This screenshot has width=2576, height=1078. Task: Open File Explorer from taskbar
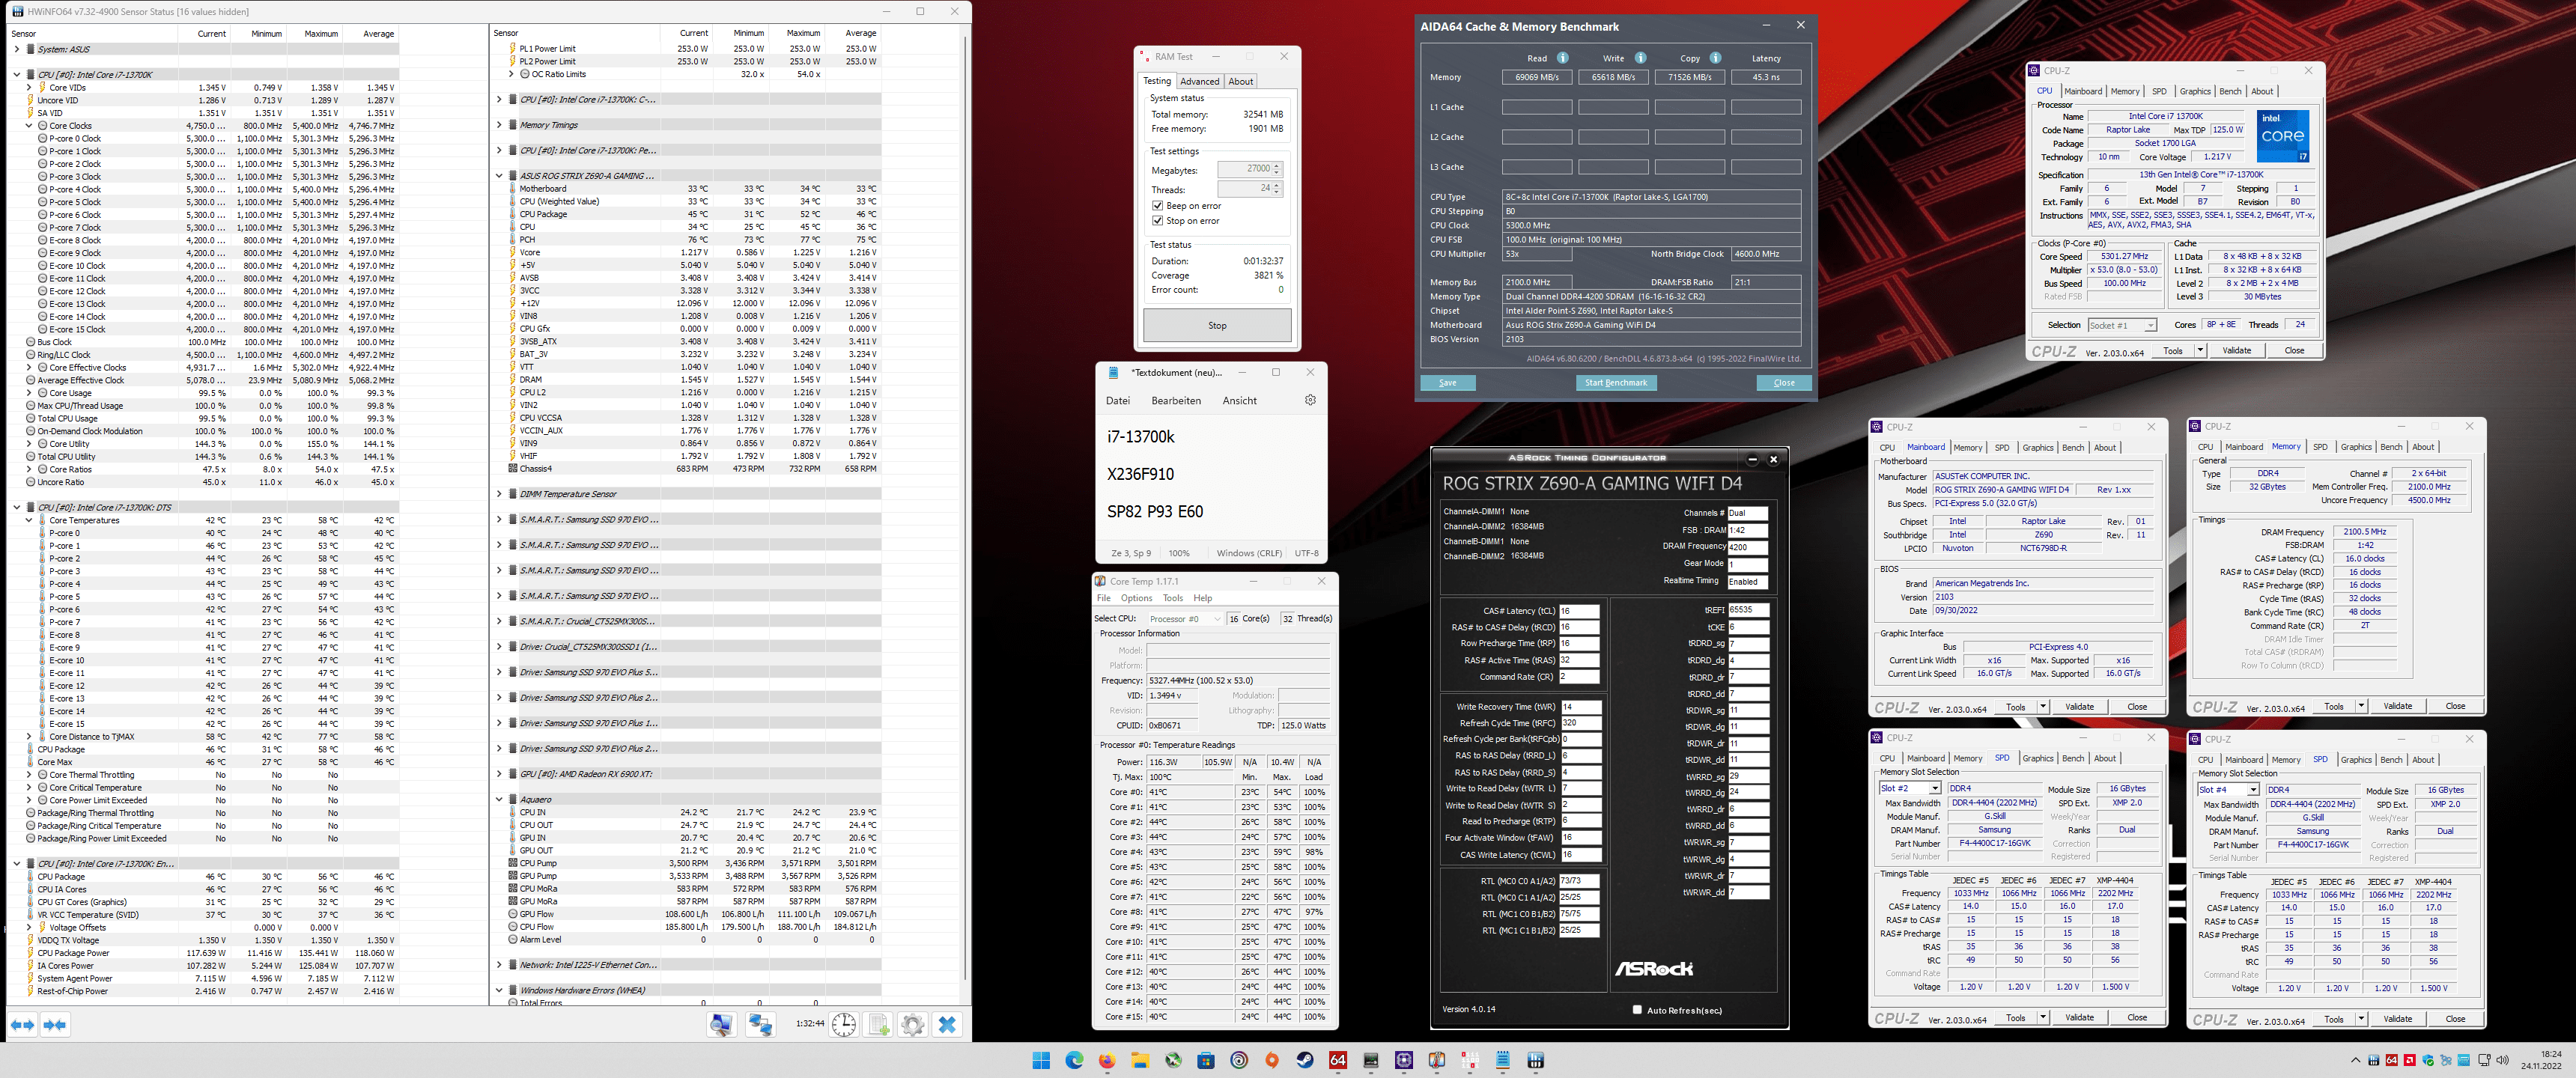pyautogui.click(x=1140, y=1060)
